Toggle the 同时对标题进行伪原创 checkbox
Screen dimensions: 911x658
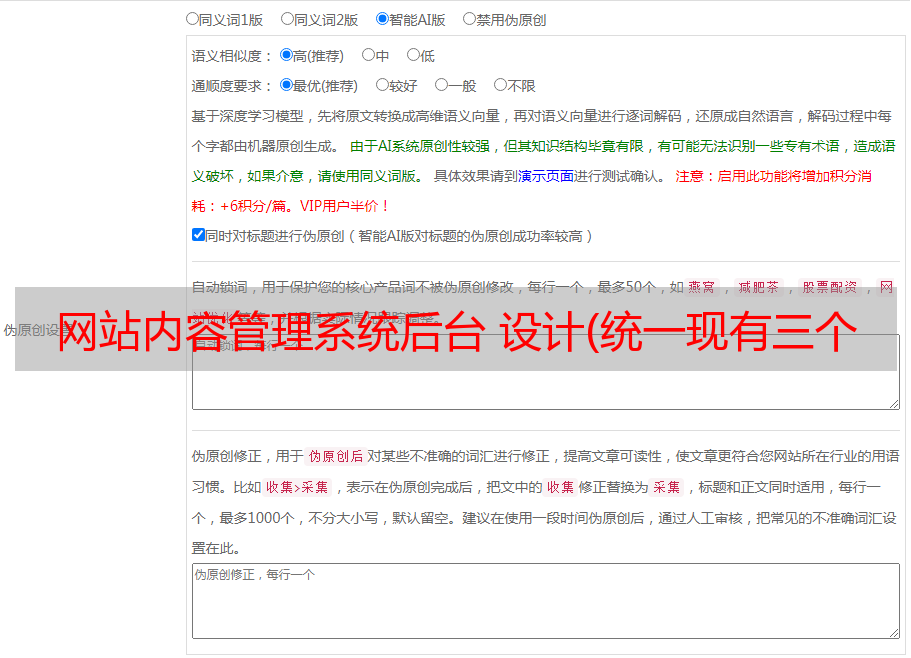pos(198,235)
